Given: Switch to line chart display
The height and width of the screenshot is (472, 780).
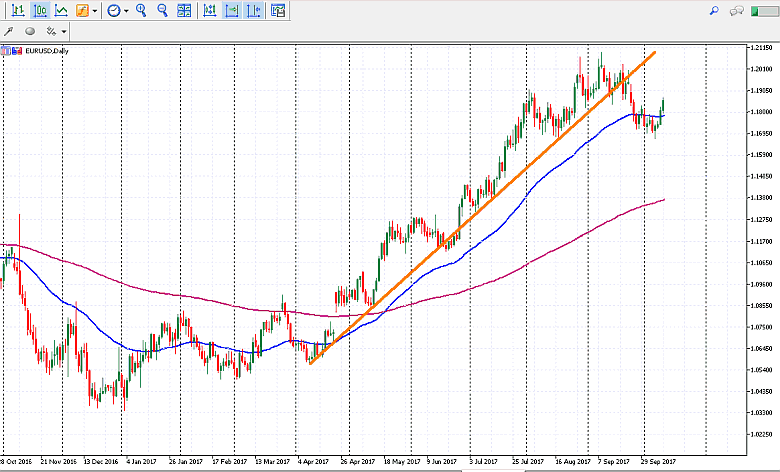Looking at the screenshot, I should click(x=61, y=11).
